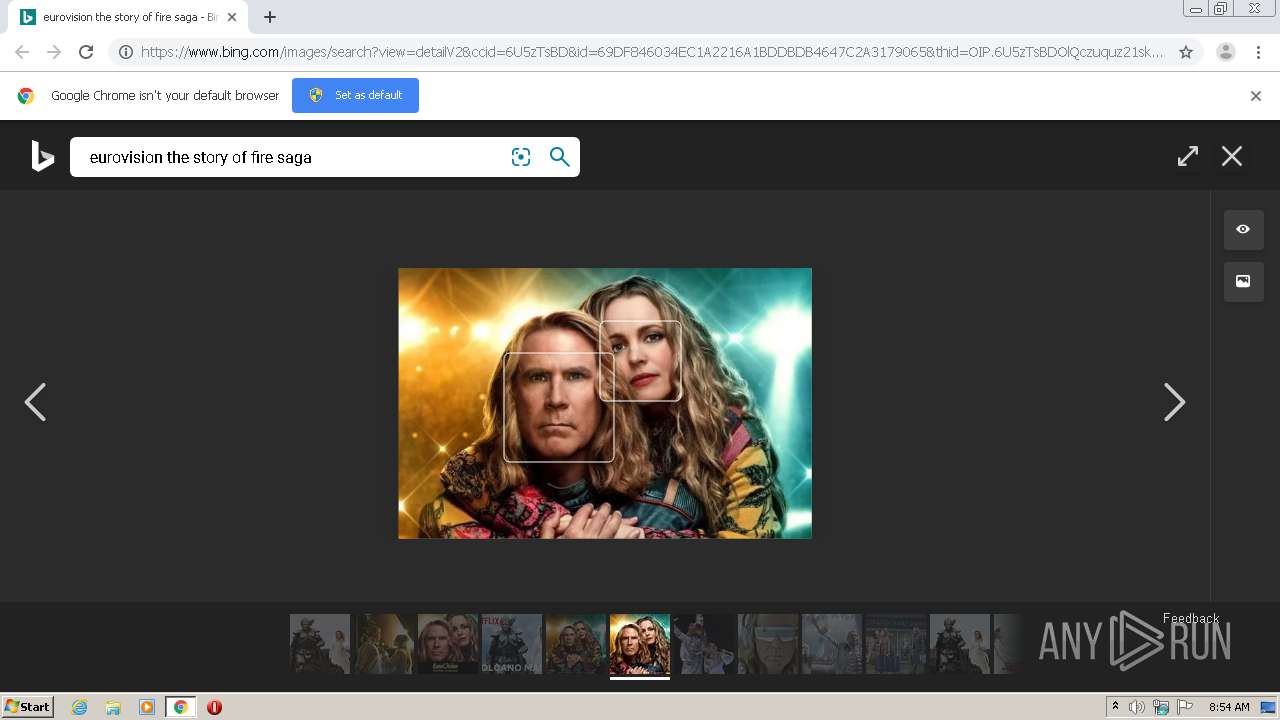The image size is (1280, 720).
Task: Click the Feedback link
Action: point(1191,618)
